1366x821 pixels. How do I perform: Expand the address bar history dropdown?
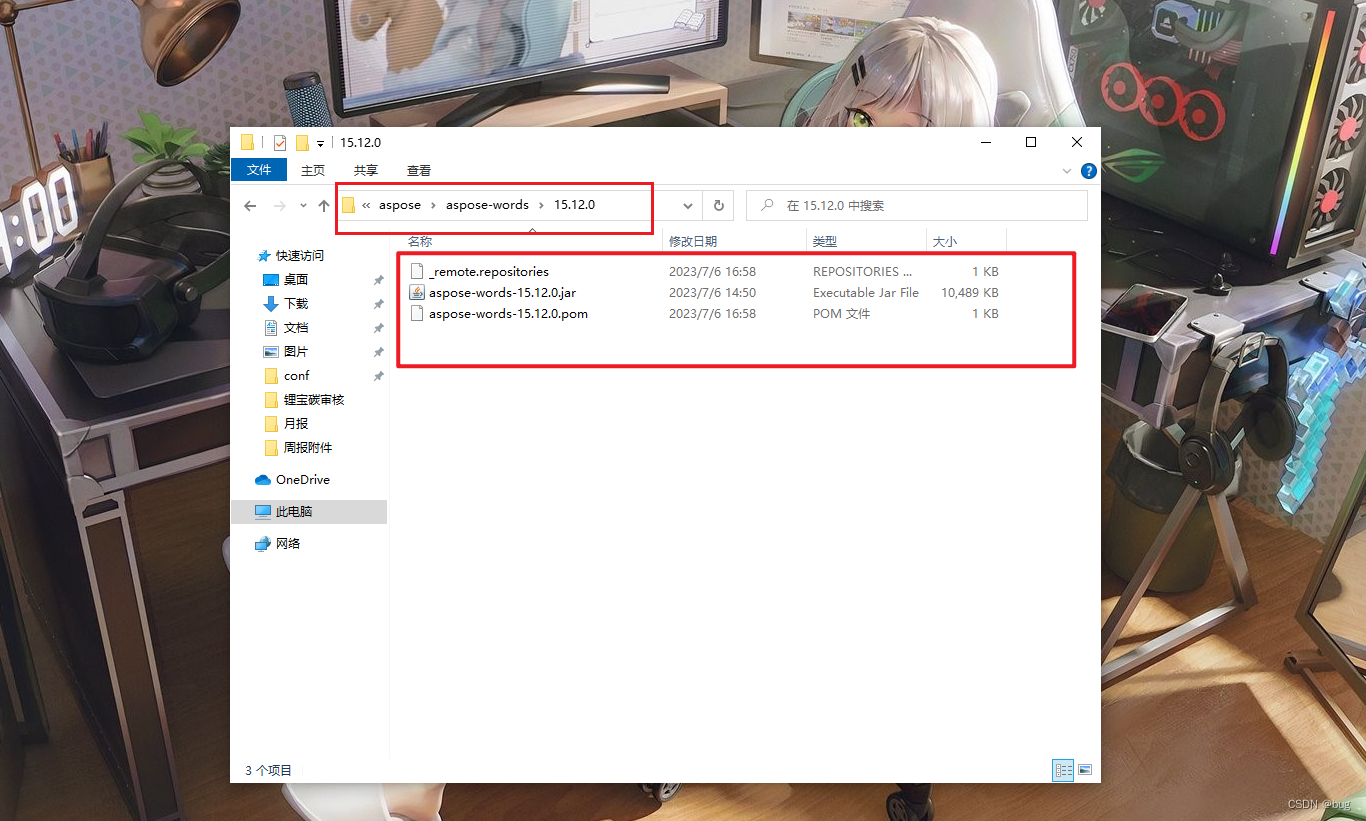tap(688, 205)
